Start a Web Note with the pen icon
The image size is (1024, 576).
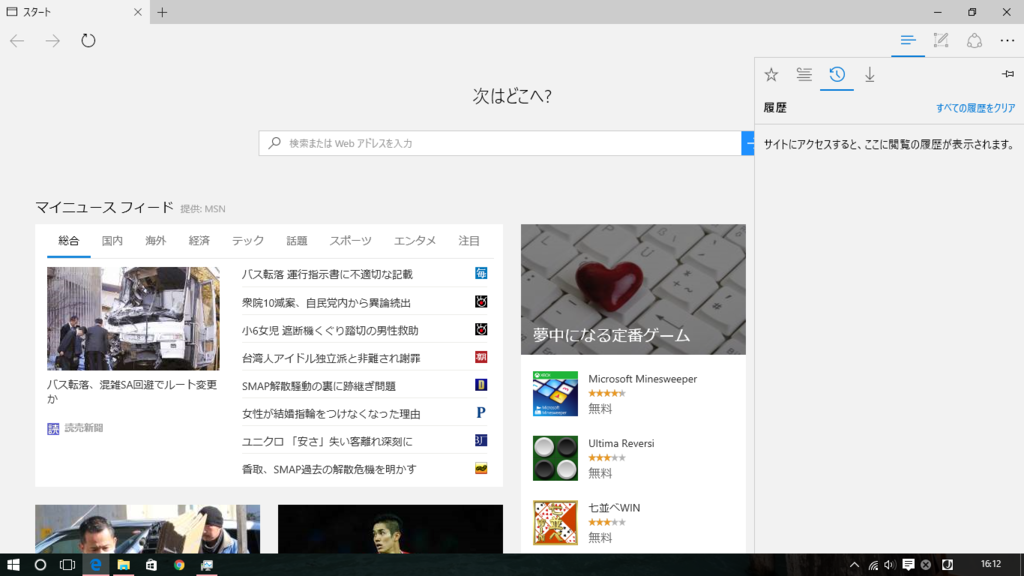(x=940, y=41)
